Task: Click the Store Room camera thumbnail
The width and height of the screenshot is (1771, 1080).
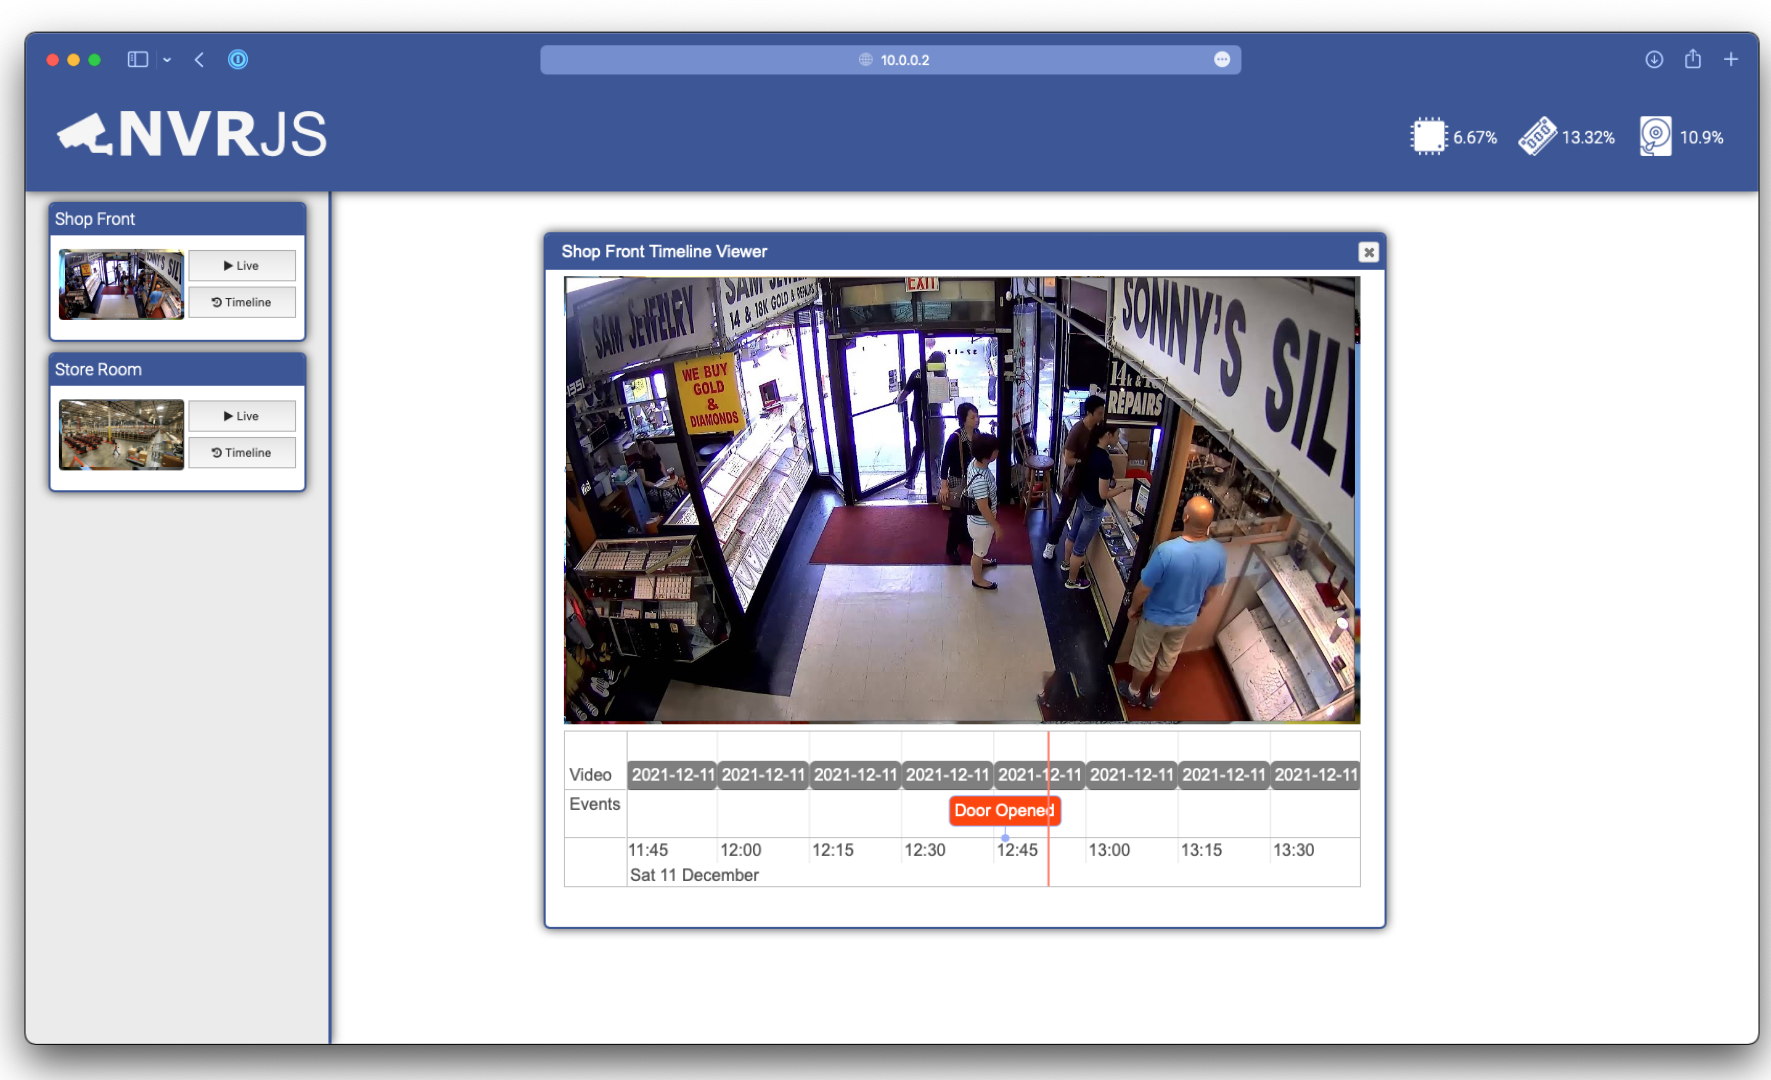Action: click(121, 435)
